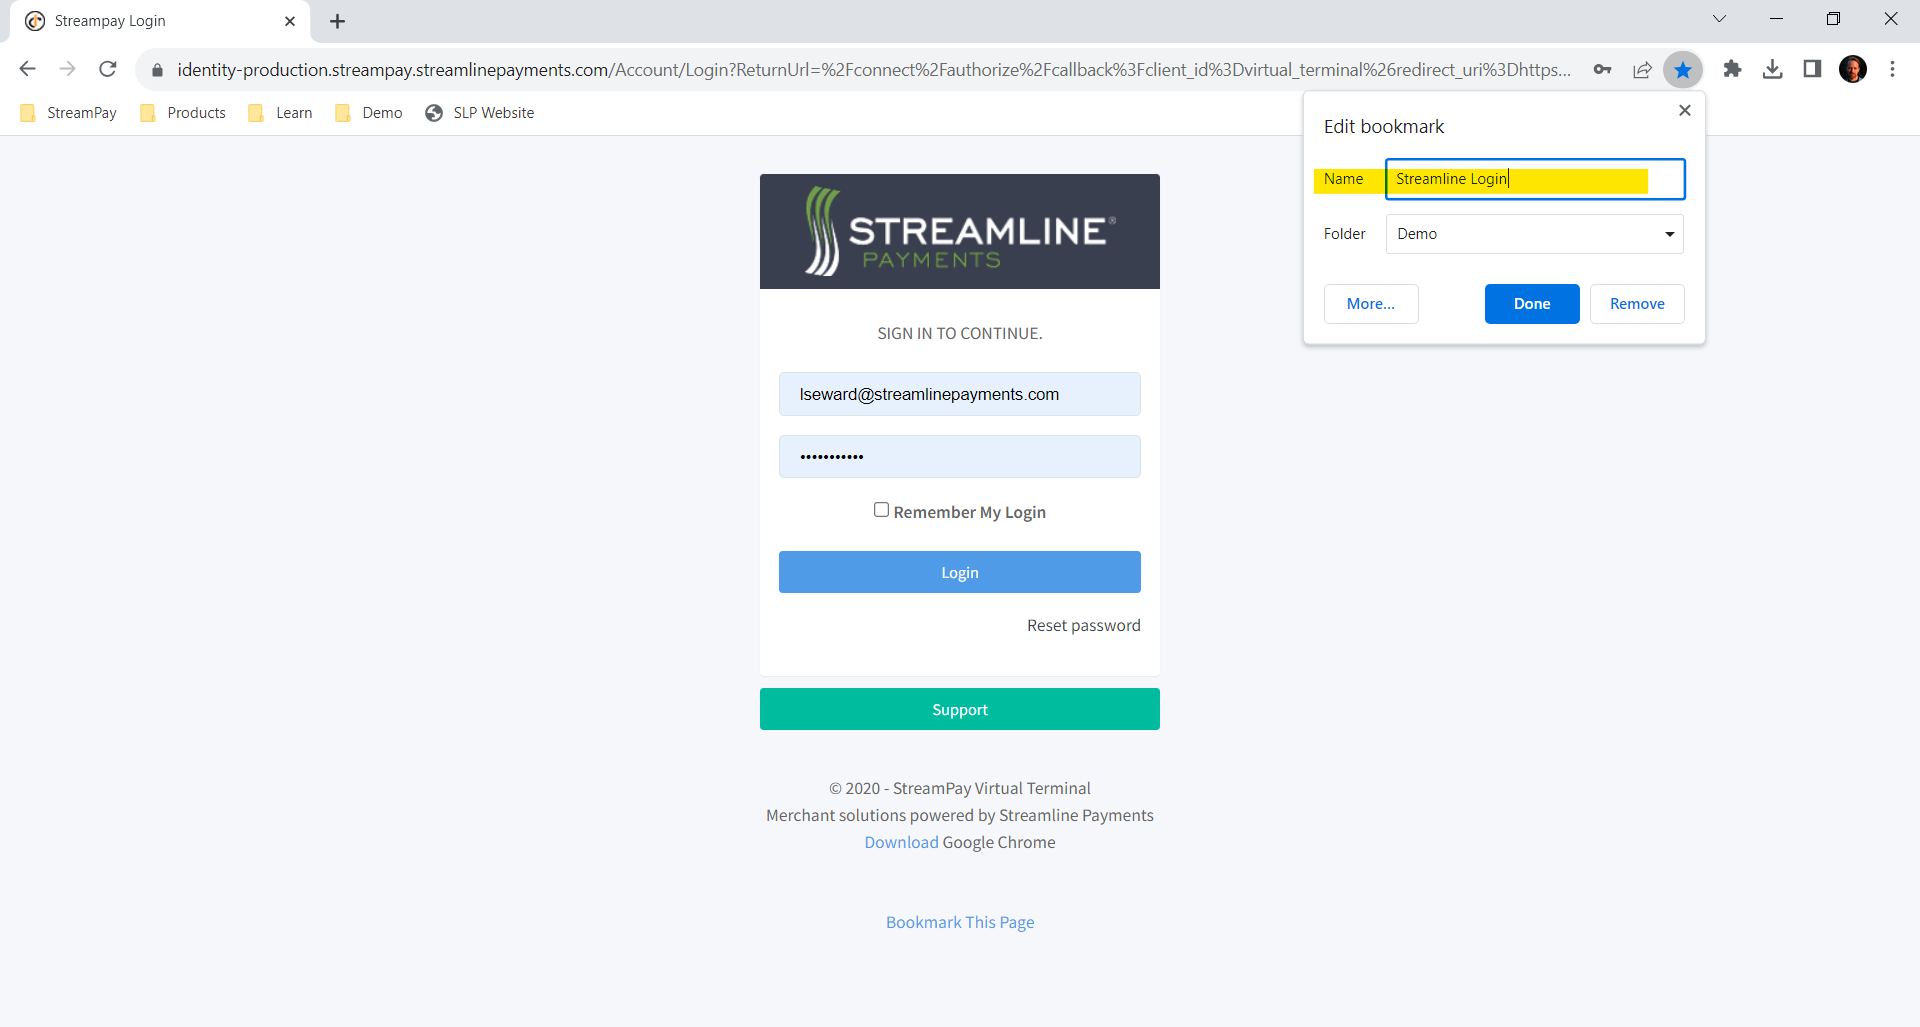The height and width of the screenshot is (1027, 1920).
Task: View site info via the padlock icon
Action: tap(157, 70)
